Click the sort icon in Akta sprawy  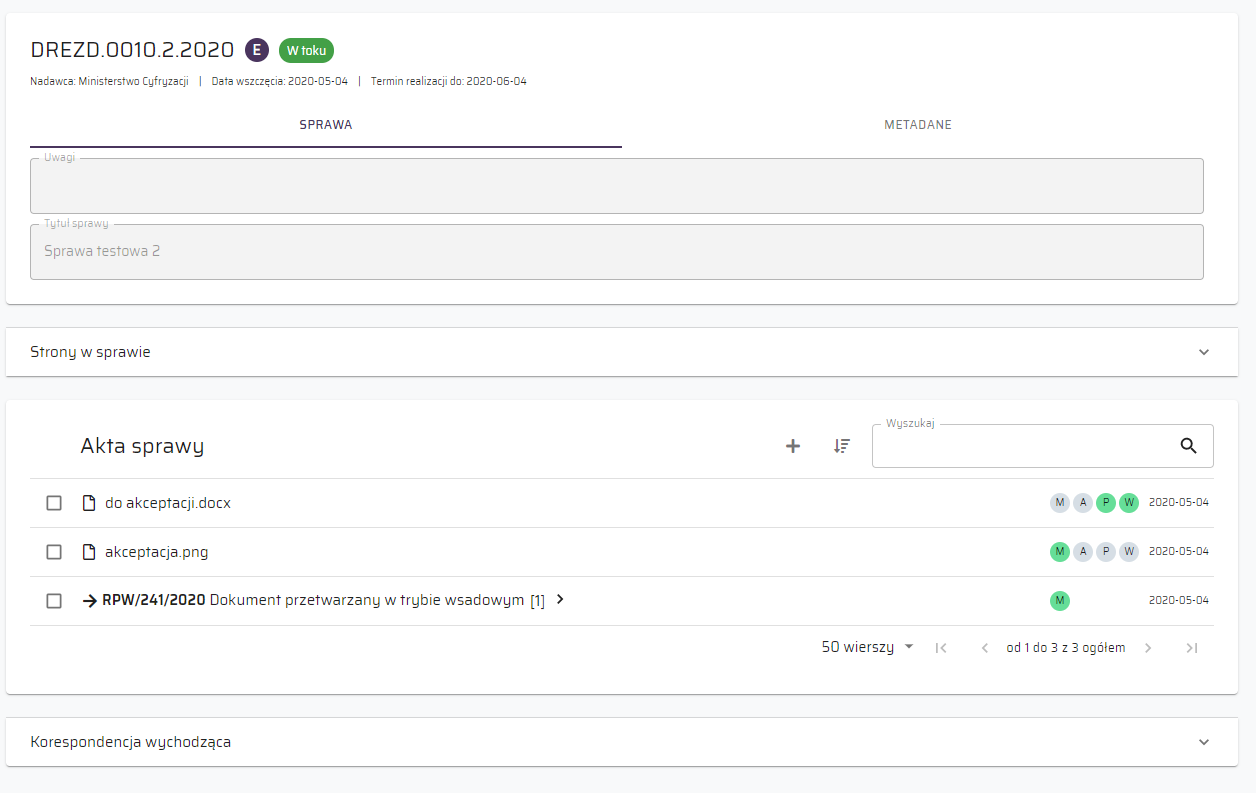point(842,446)
